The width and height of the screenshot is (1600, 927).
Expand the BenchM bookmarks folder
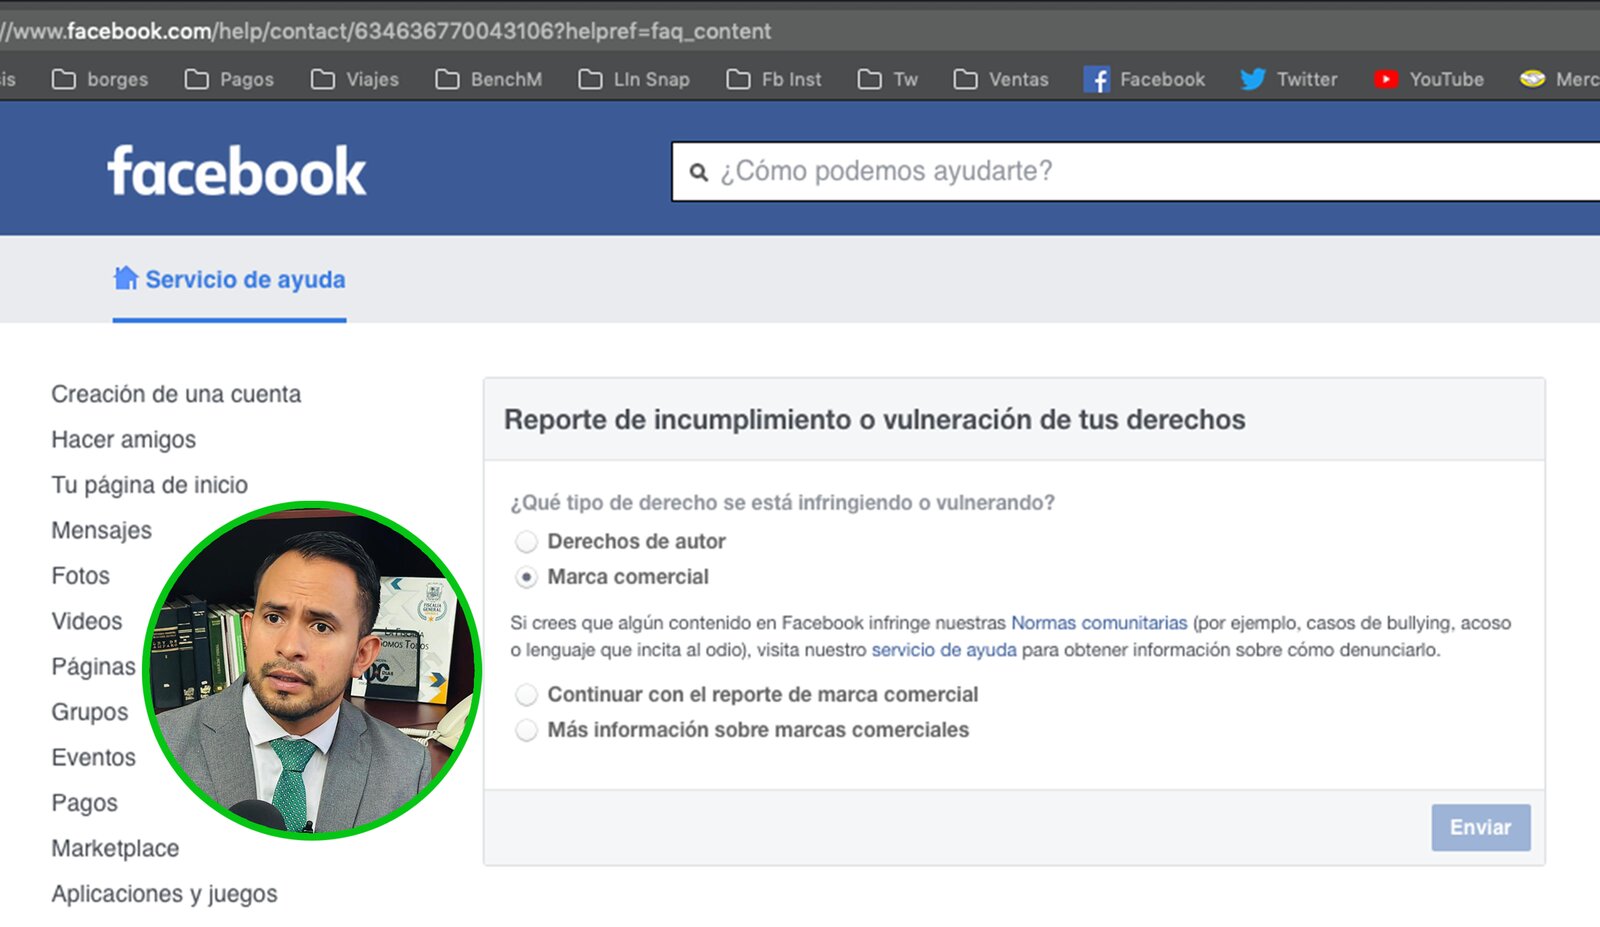click(489, 80)
